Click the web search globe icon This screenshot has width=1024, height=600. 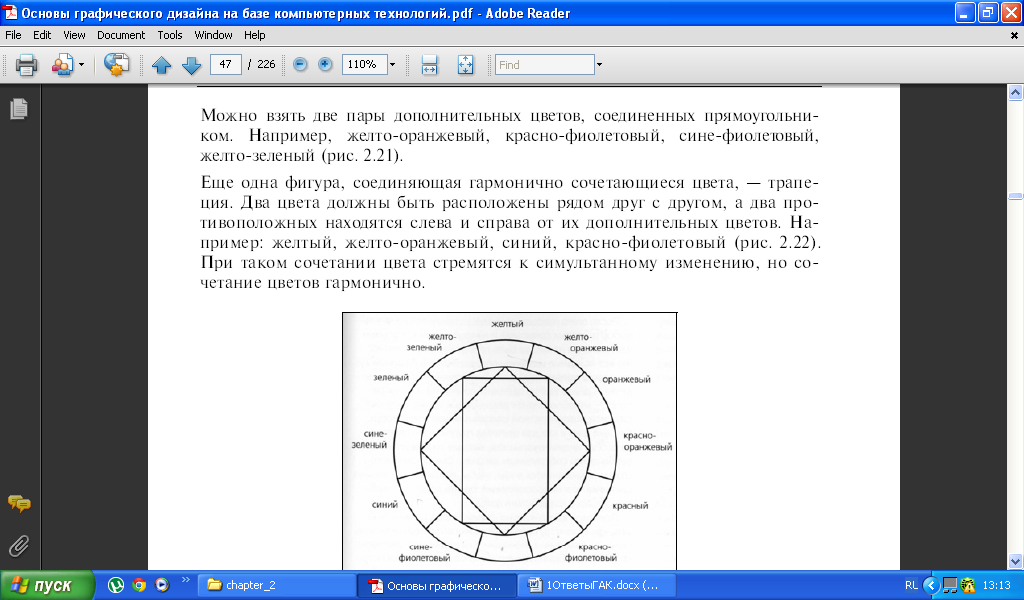point(116,65)
